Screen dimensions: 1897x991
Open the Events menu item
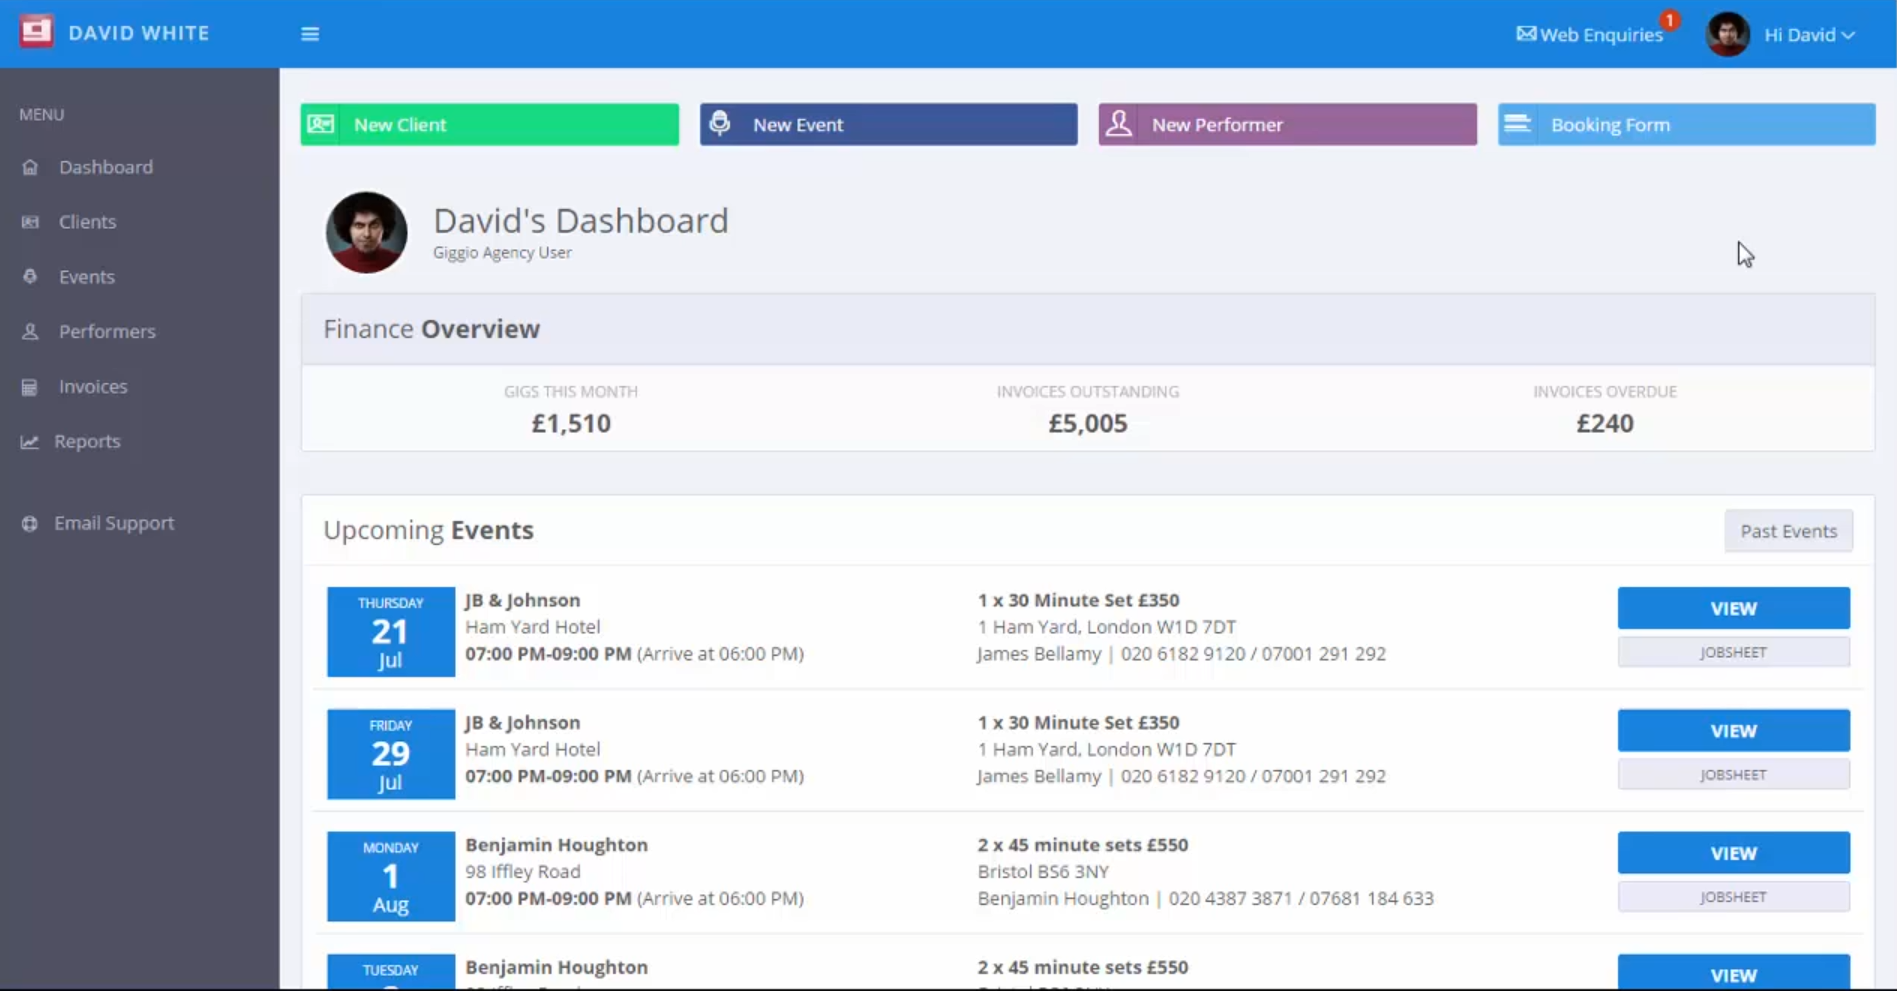(86, 277)
